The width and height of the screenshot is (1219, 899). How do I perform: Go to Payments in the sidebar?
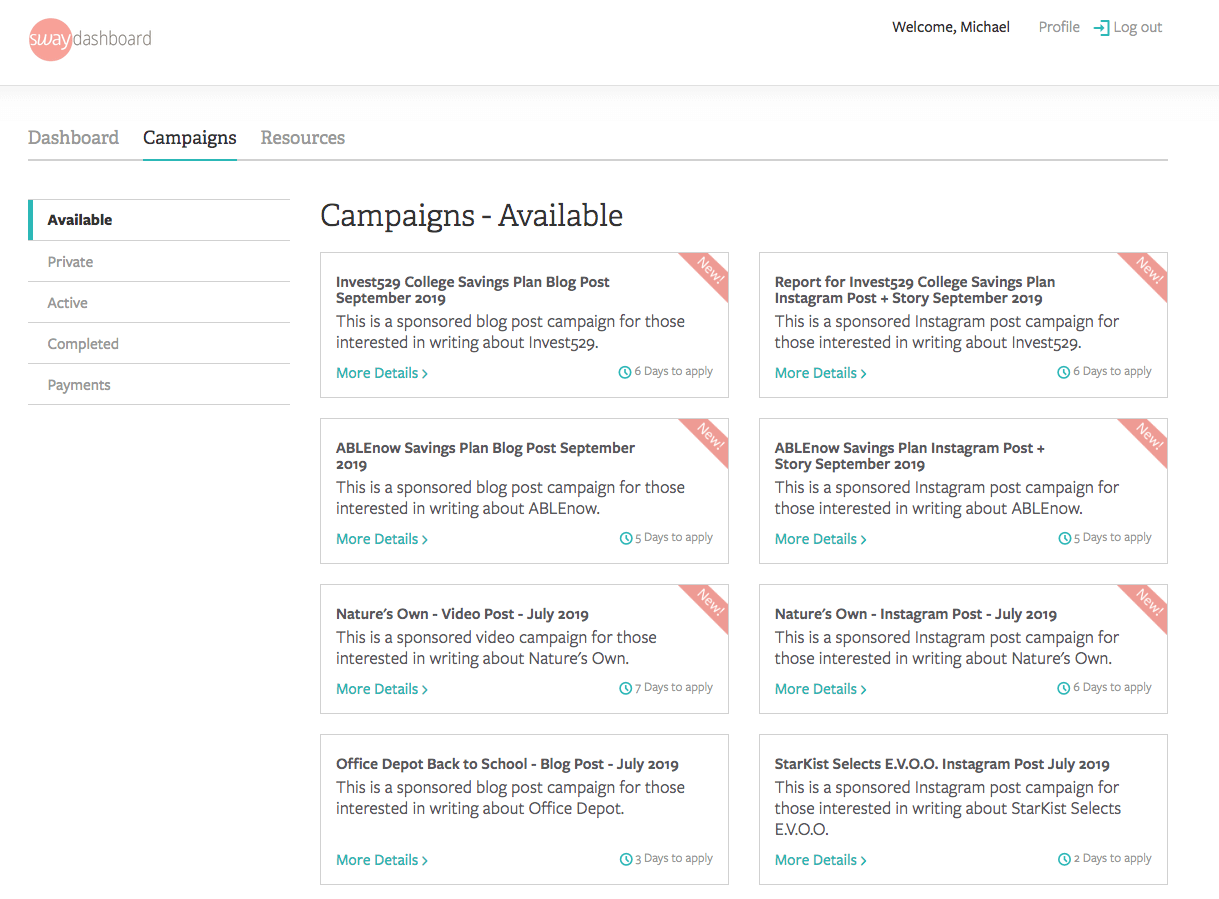(x=159, y=385)
